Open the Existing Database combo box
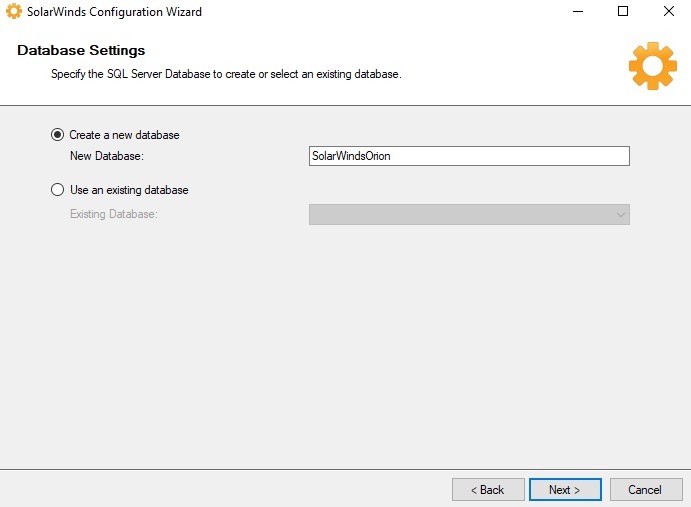This screenshot has width=691, height=507. [x=460, y=215]
